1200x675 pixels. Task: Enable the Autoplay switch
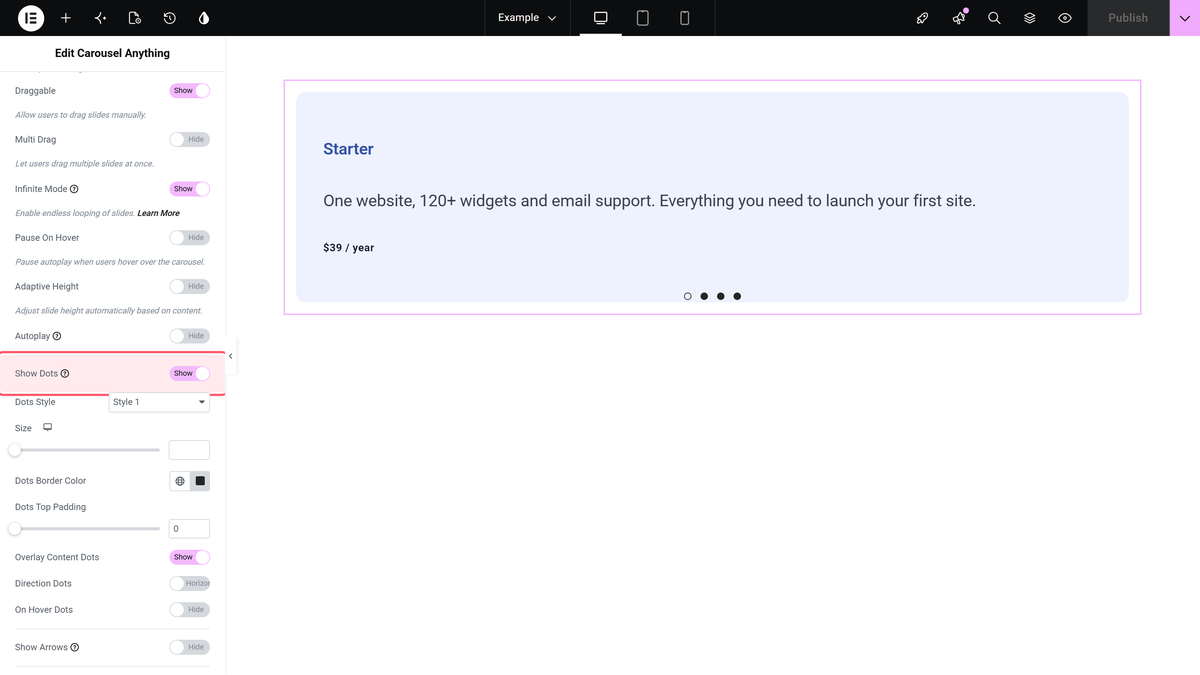190,336
